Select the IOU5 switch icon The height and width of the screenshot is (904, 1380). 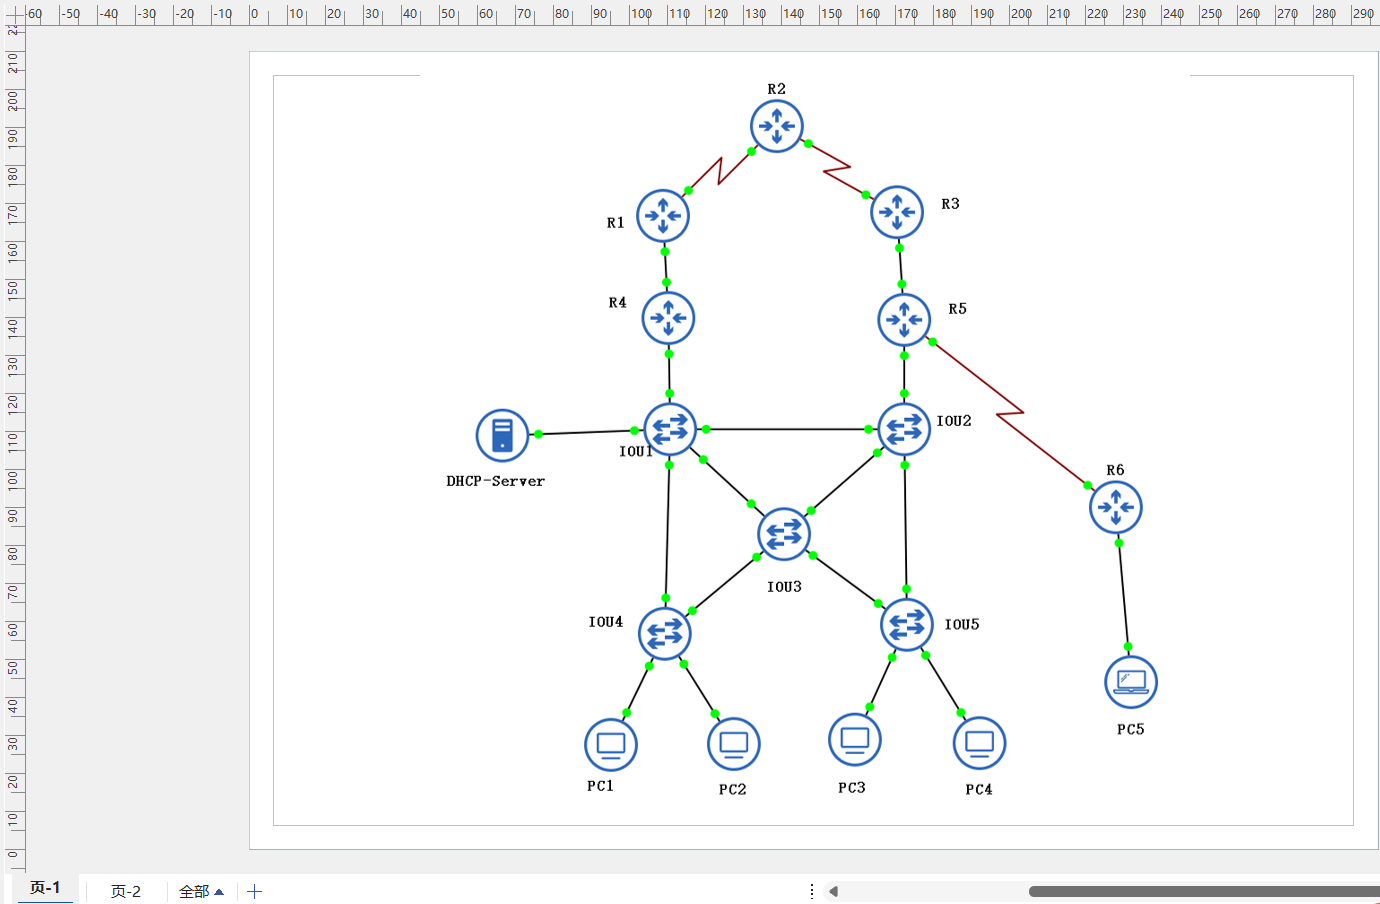907,624
